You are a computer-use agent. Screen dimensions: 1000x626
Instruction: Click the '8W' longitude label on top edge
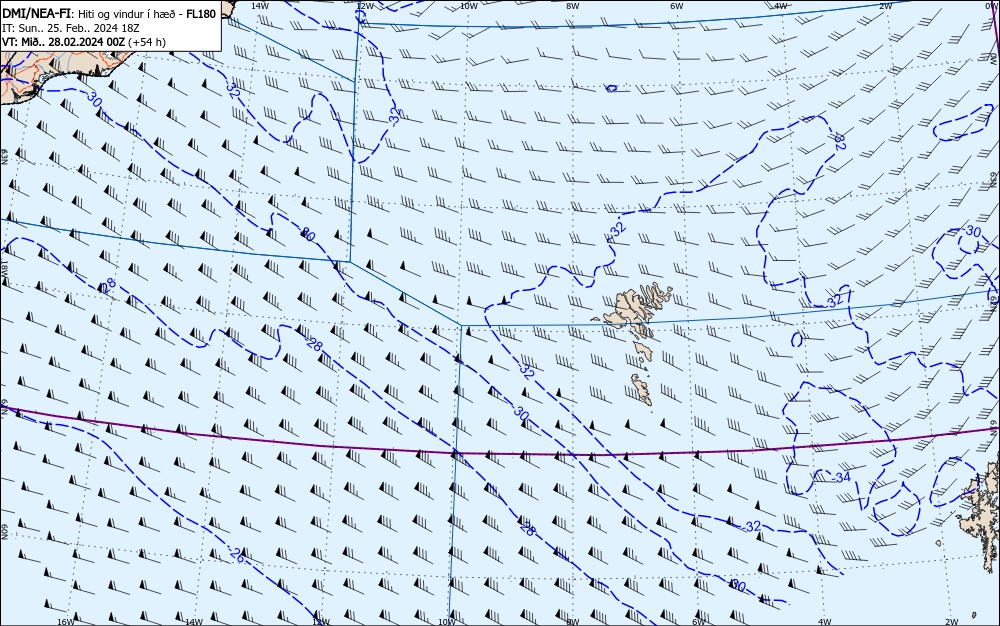tap(573, 5)
